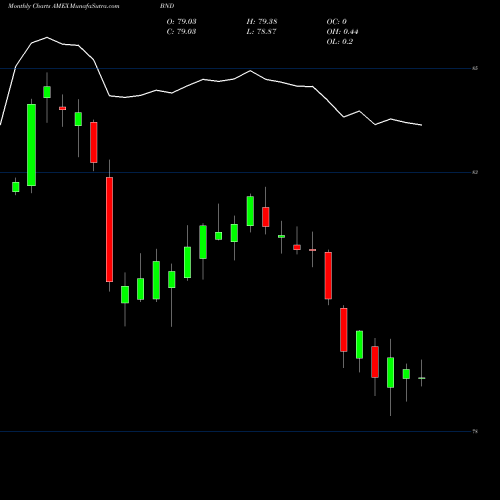500x500 pixels.
Task: Select the tallest green candlestick body
Action: tap(31, 145)
